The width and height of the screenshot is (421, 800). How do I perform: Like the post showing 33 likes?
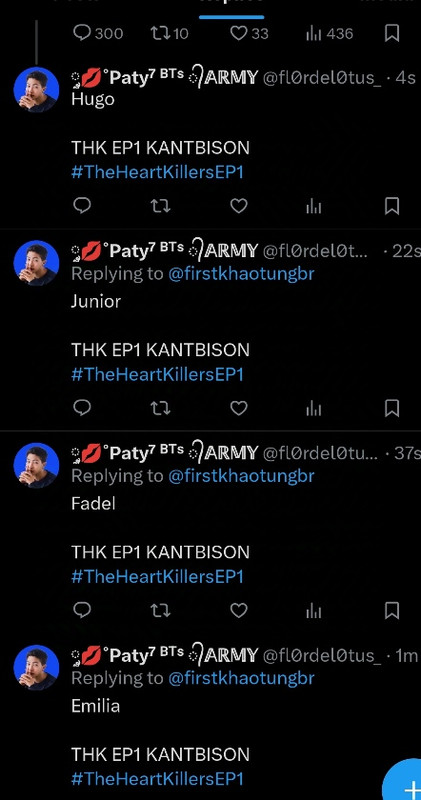pyautogui.click(x=249, y=34)
